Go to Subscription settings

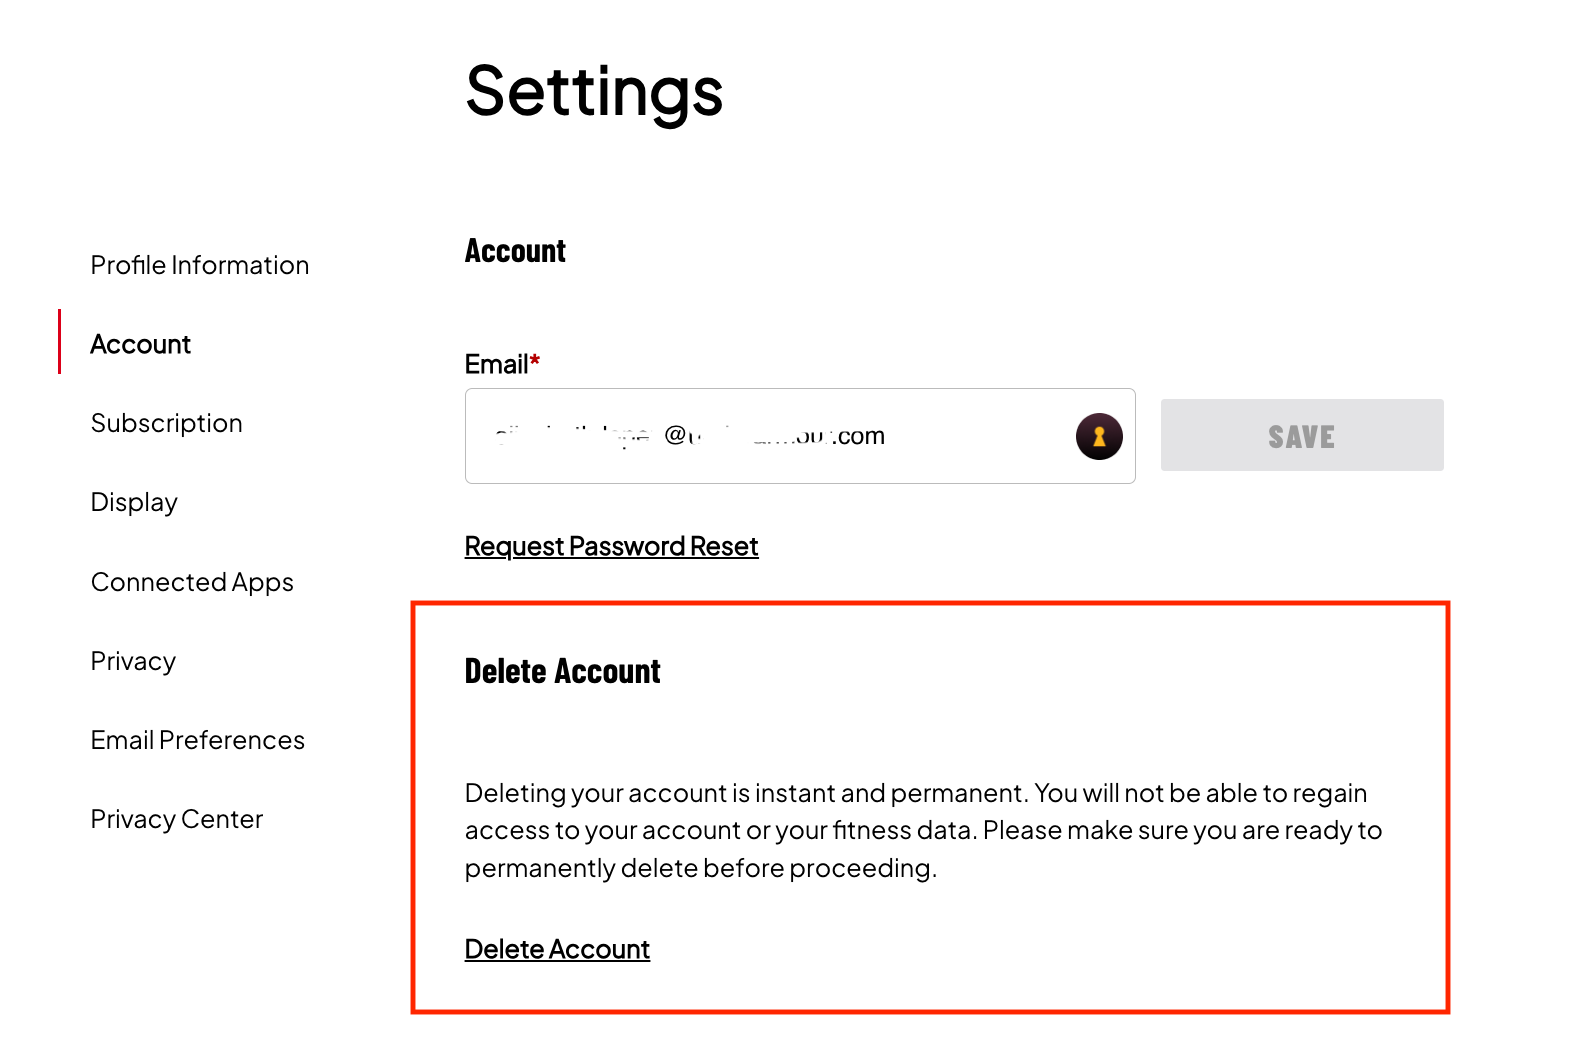click(x=167, y=423)
